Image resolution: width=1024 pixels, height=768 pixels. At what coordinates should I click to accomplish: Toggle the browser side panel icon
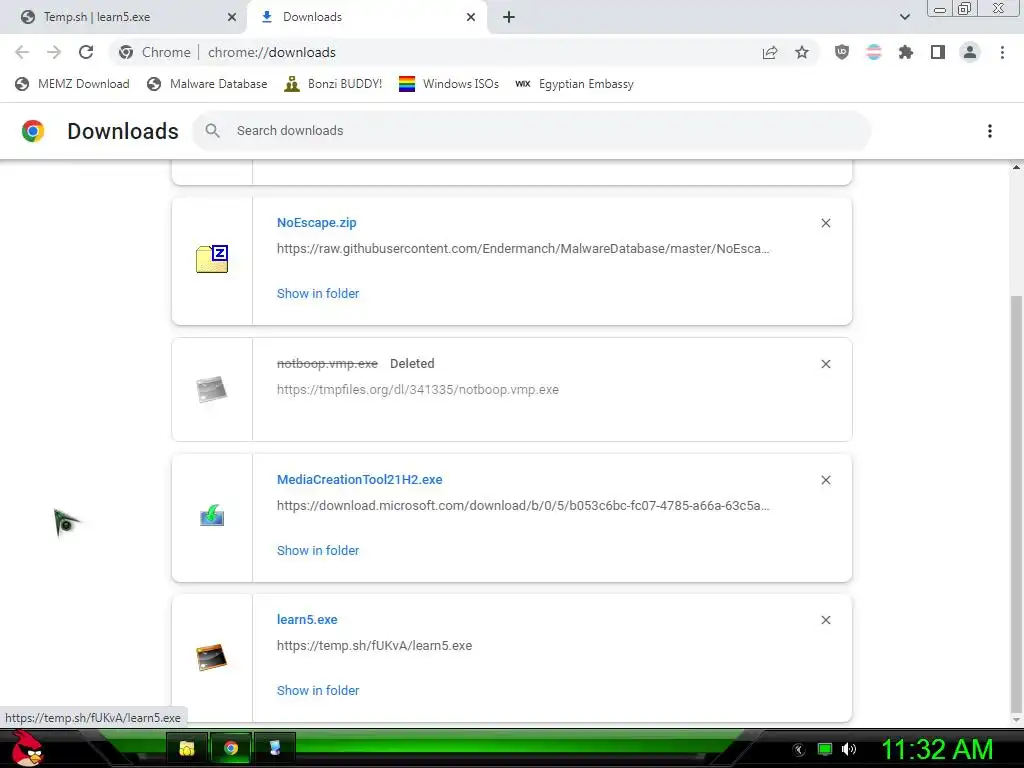(938, 52)
